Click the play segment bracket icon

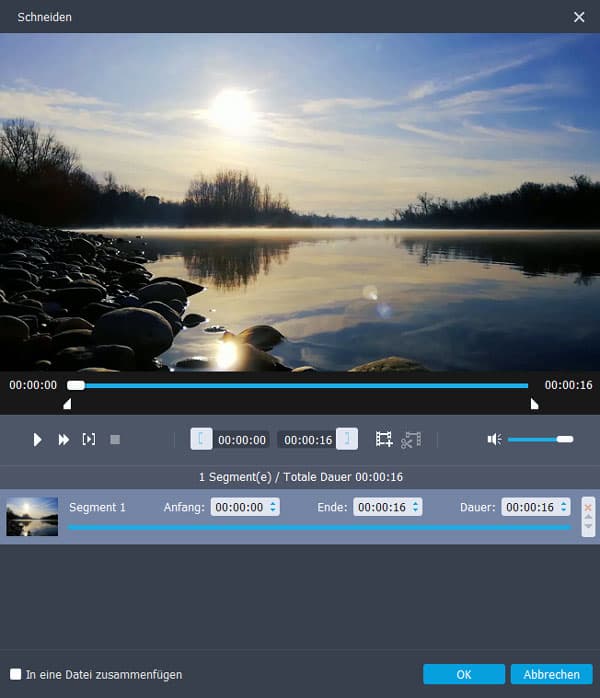[x=89, y=440]
